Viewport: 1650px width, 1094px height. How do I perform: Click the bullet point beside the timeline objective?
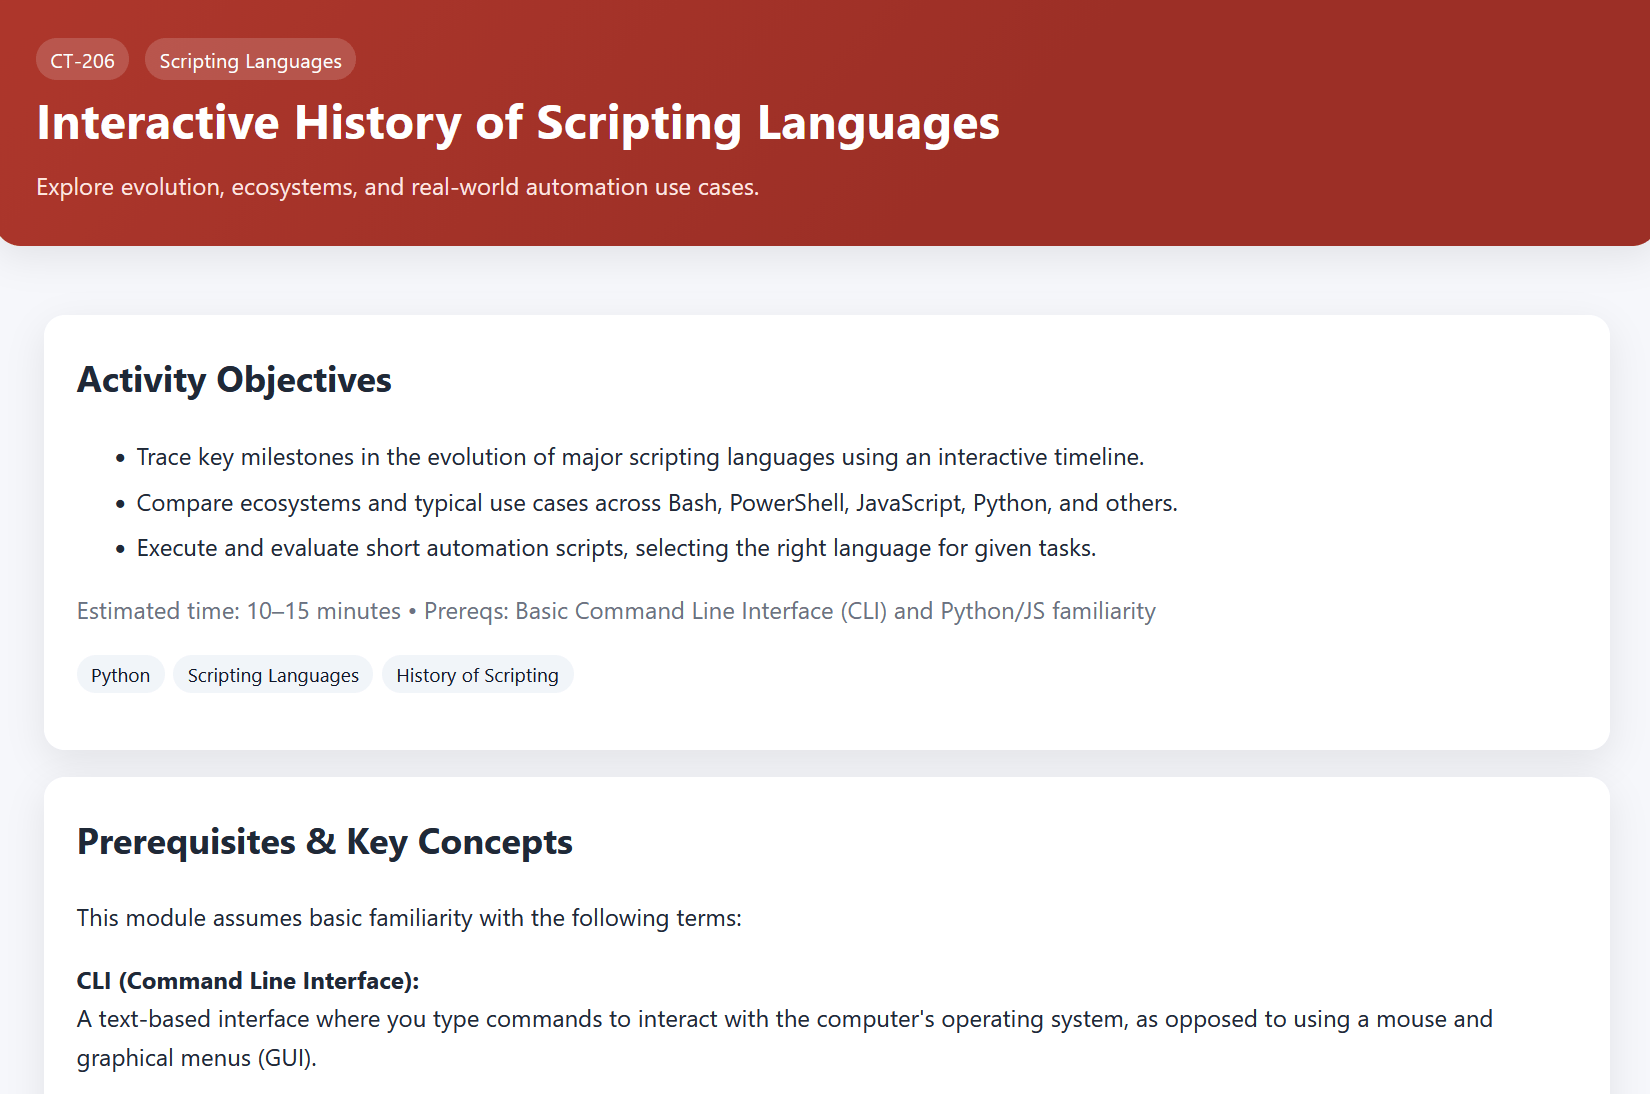tap(121, 458)
